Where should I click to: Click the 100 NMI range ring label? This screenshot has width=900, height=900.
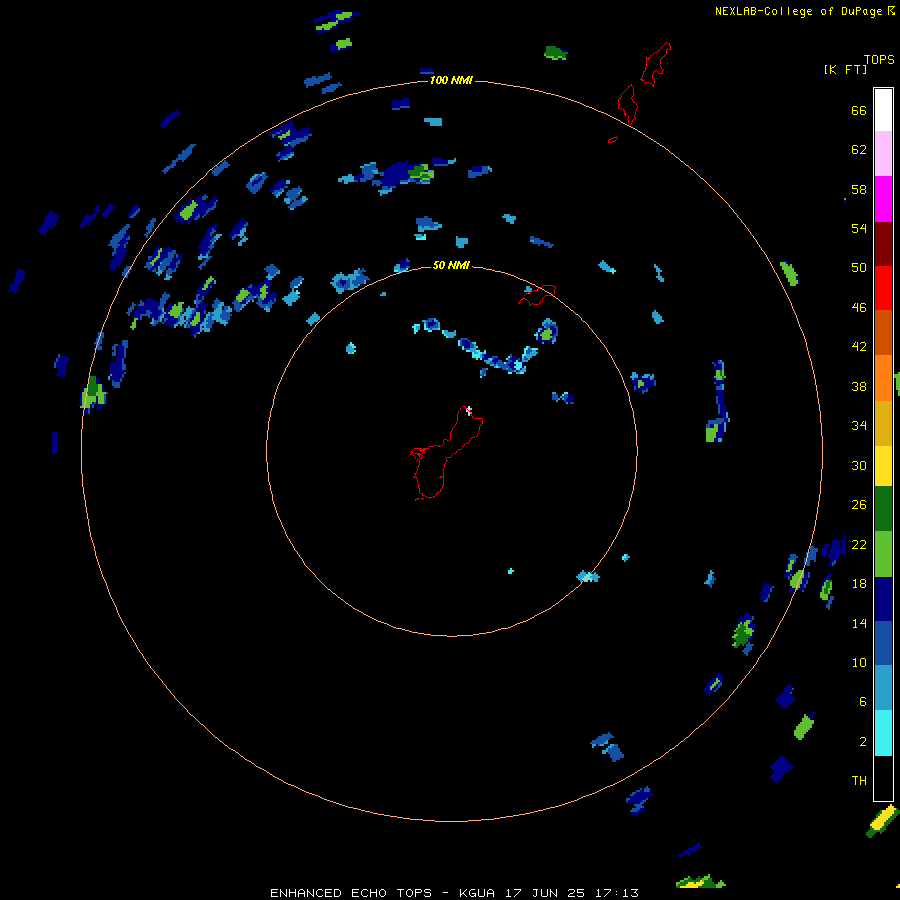(451, 80)
